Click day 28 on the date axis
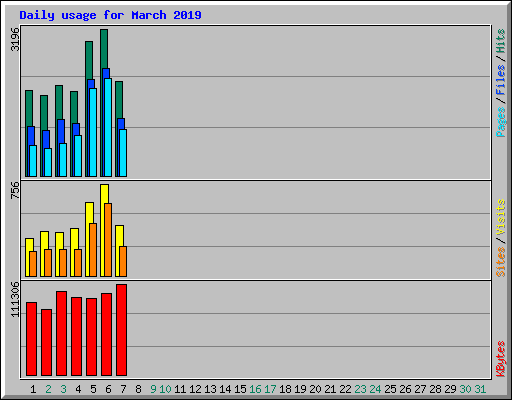The image size is (512, 400). pyautogui.click(x=435, y=389)
